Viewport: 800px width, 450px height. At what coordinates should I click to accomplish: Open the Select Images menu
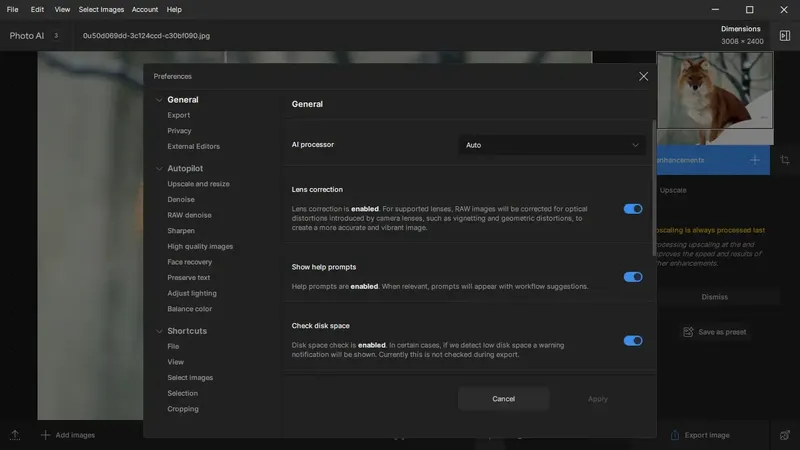101,9
